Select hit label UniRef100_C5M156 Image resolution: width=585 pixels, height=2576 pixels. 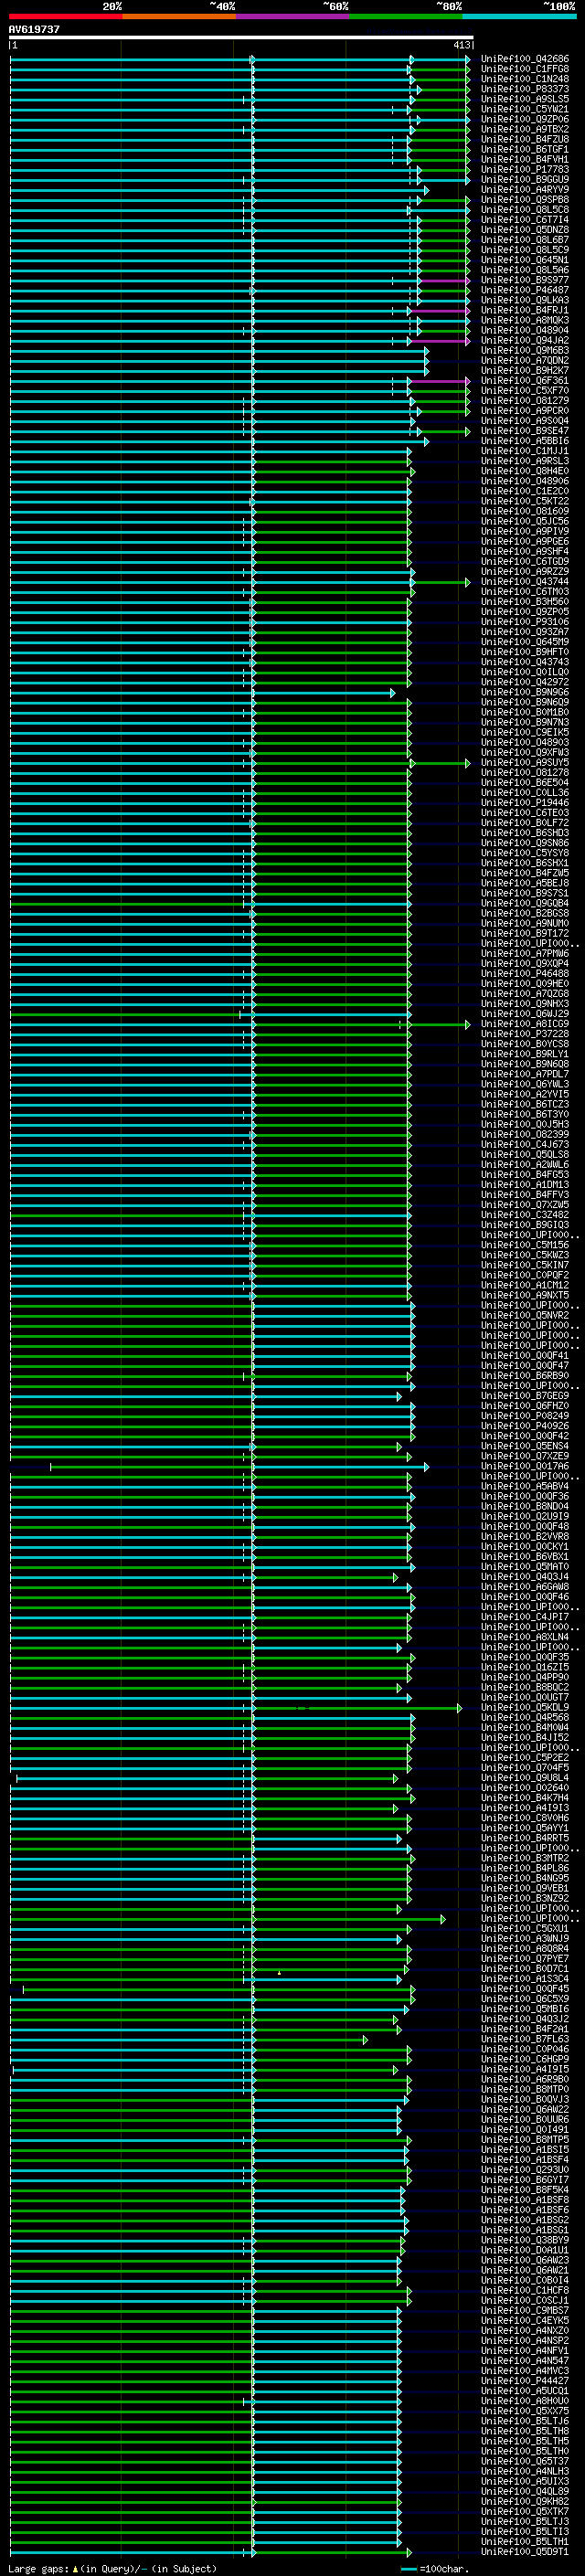525,1245
